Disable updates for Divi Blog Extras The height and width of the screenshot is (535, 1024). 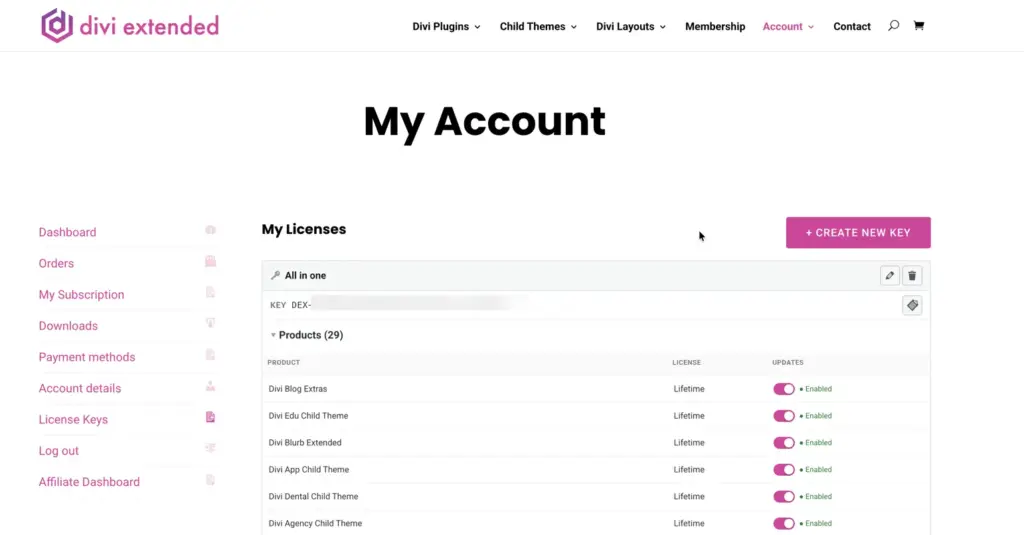[x=784, y=389]
